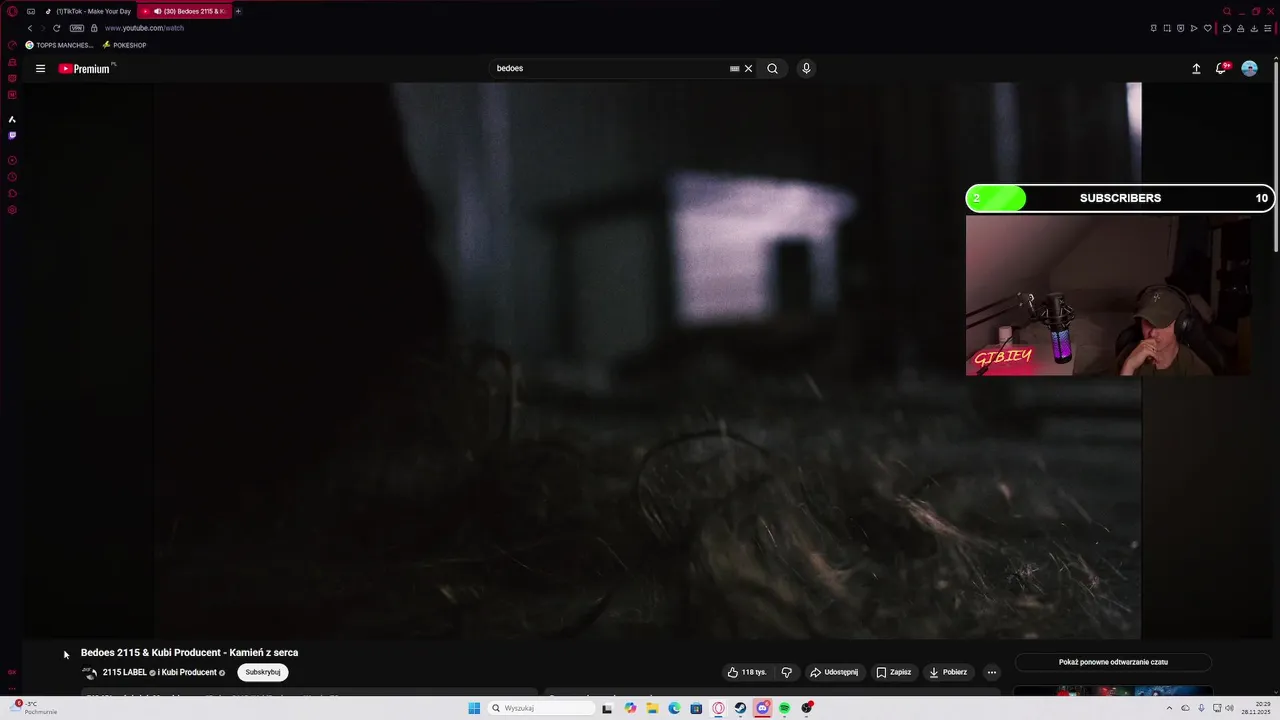The width and height of the screenshot is (1280, 720).
Task: Click the browser heart bookmark icon
Action: 1207,28
